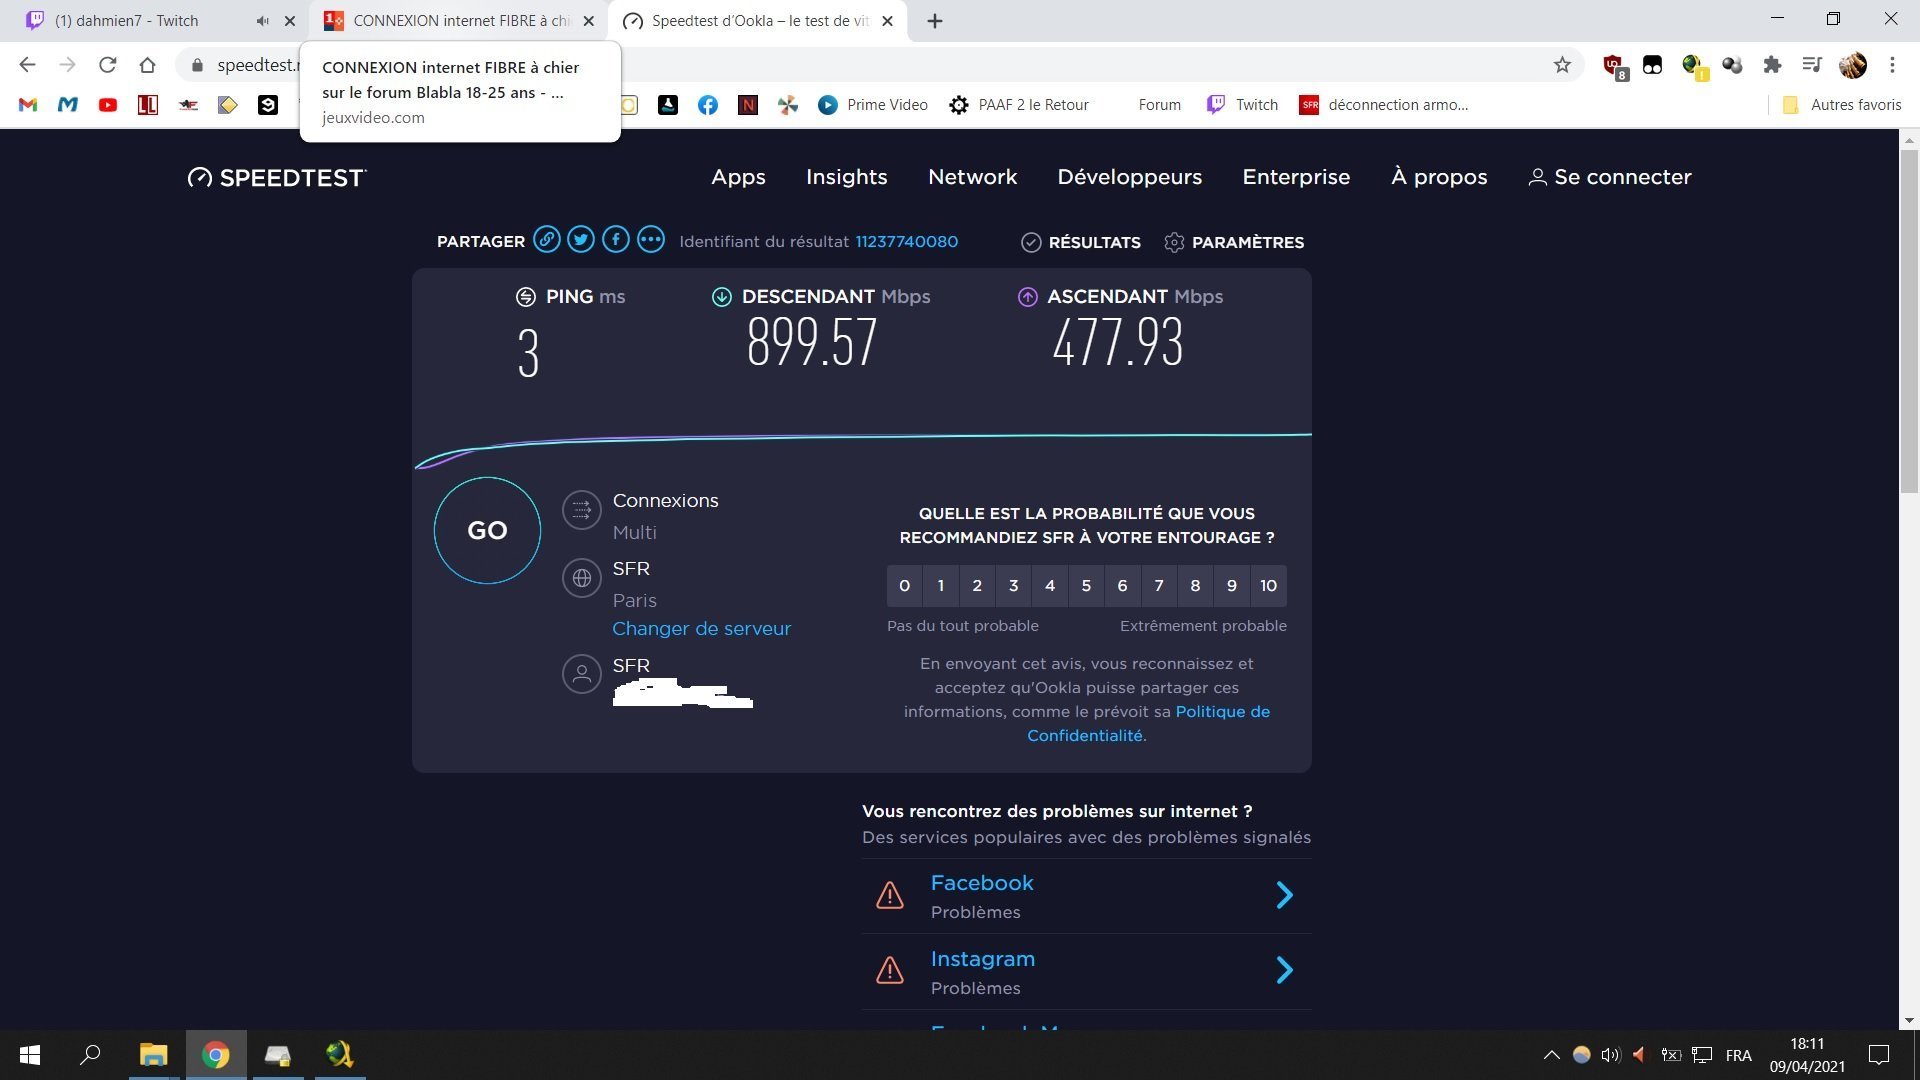The width and height of the screenshot is (1920, 1080).
Task: Expand Facebook problems chevron arrow
Action: pos(1285,895)
